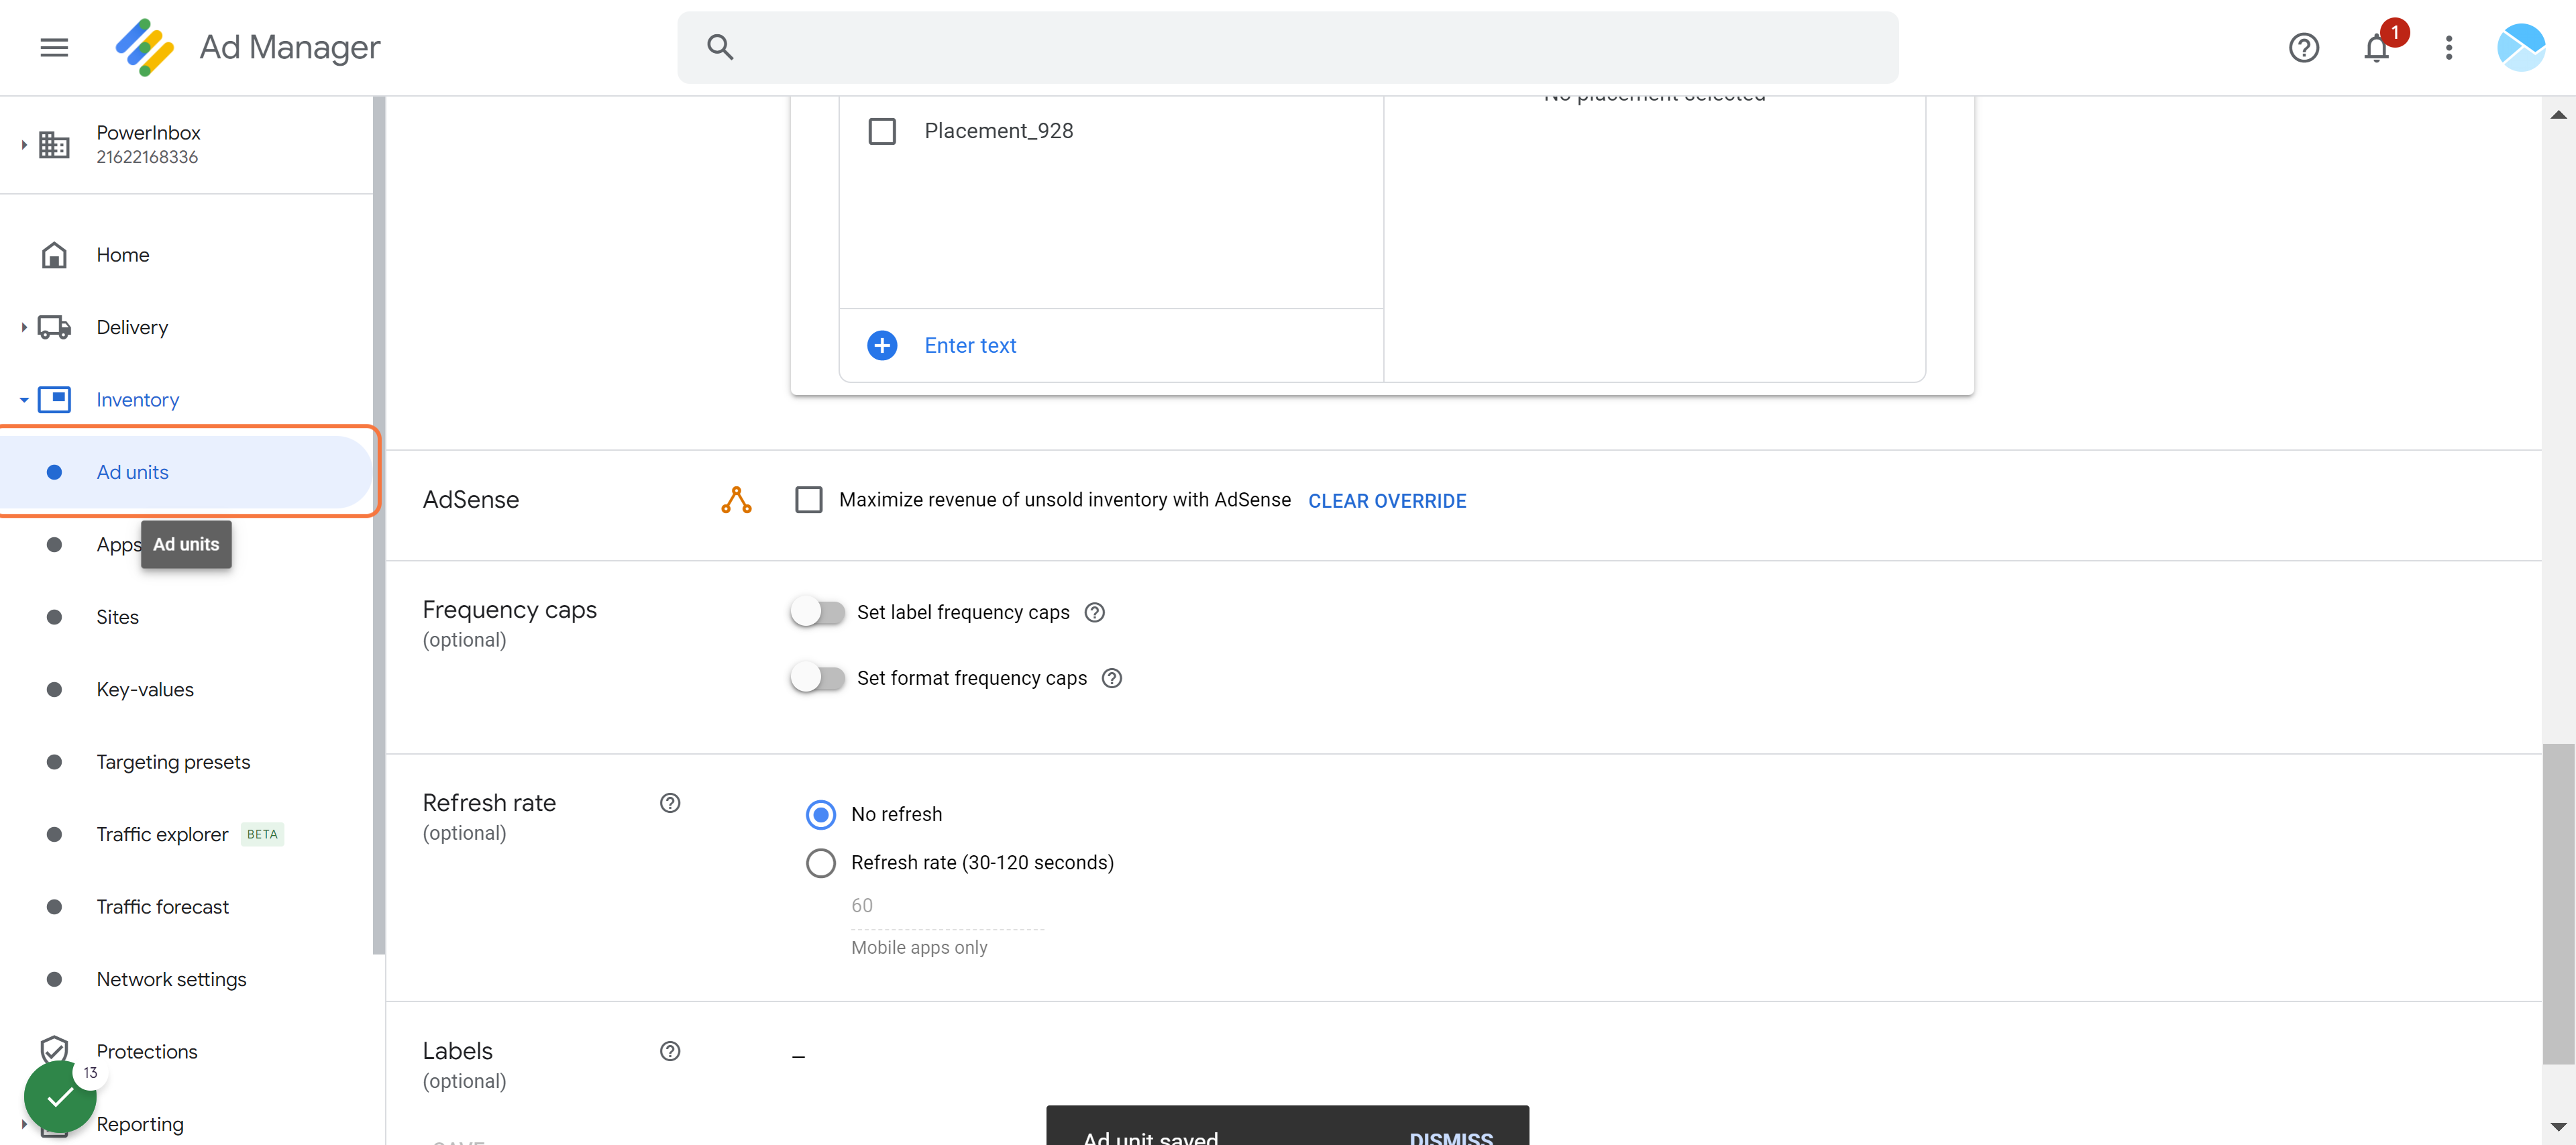The height and width of the screenshot is (1145, 2576).
Task: Open the more options vertical dots
Action: point(2448,47)
